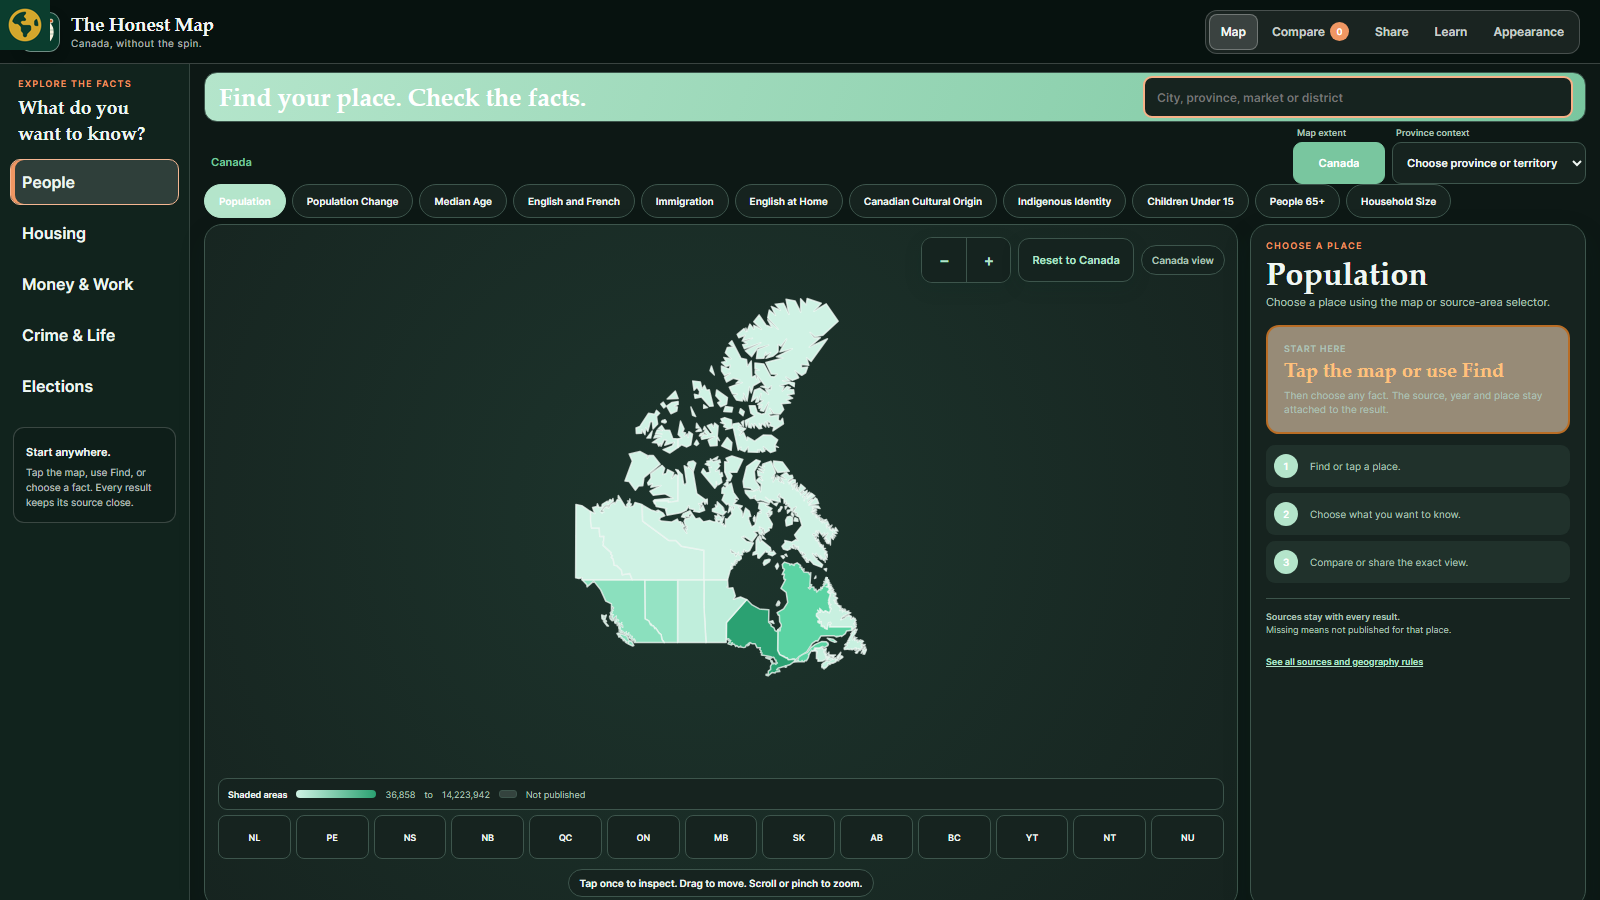Viewport: 1600px width, 900px height.
Task: Click the Tap the map or use Find card
Action: [1417, 379]
